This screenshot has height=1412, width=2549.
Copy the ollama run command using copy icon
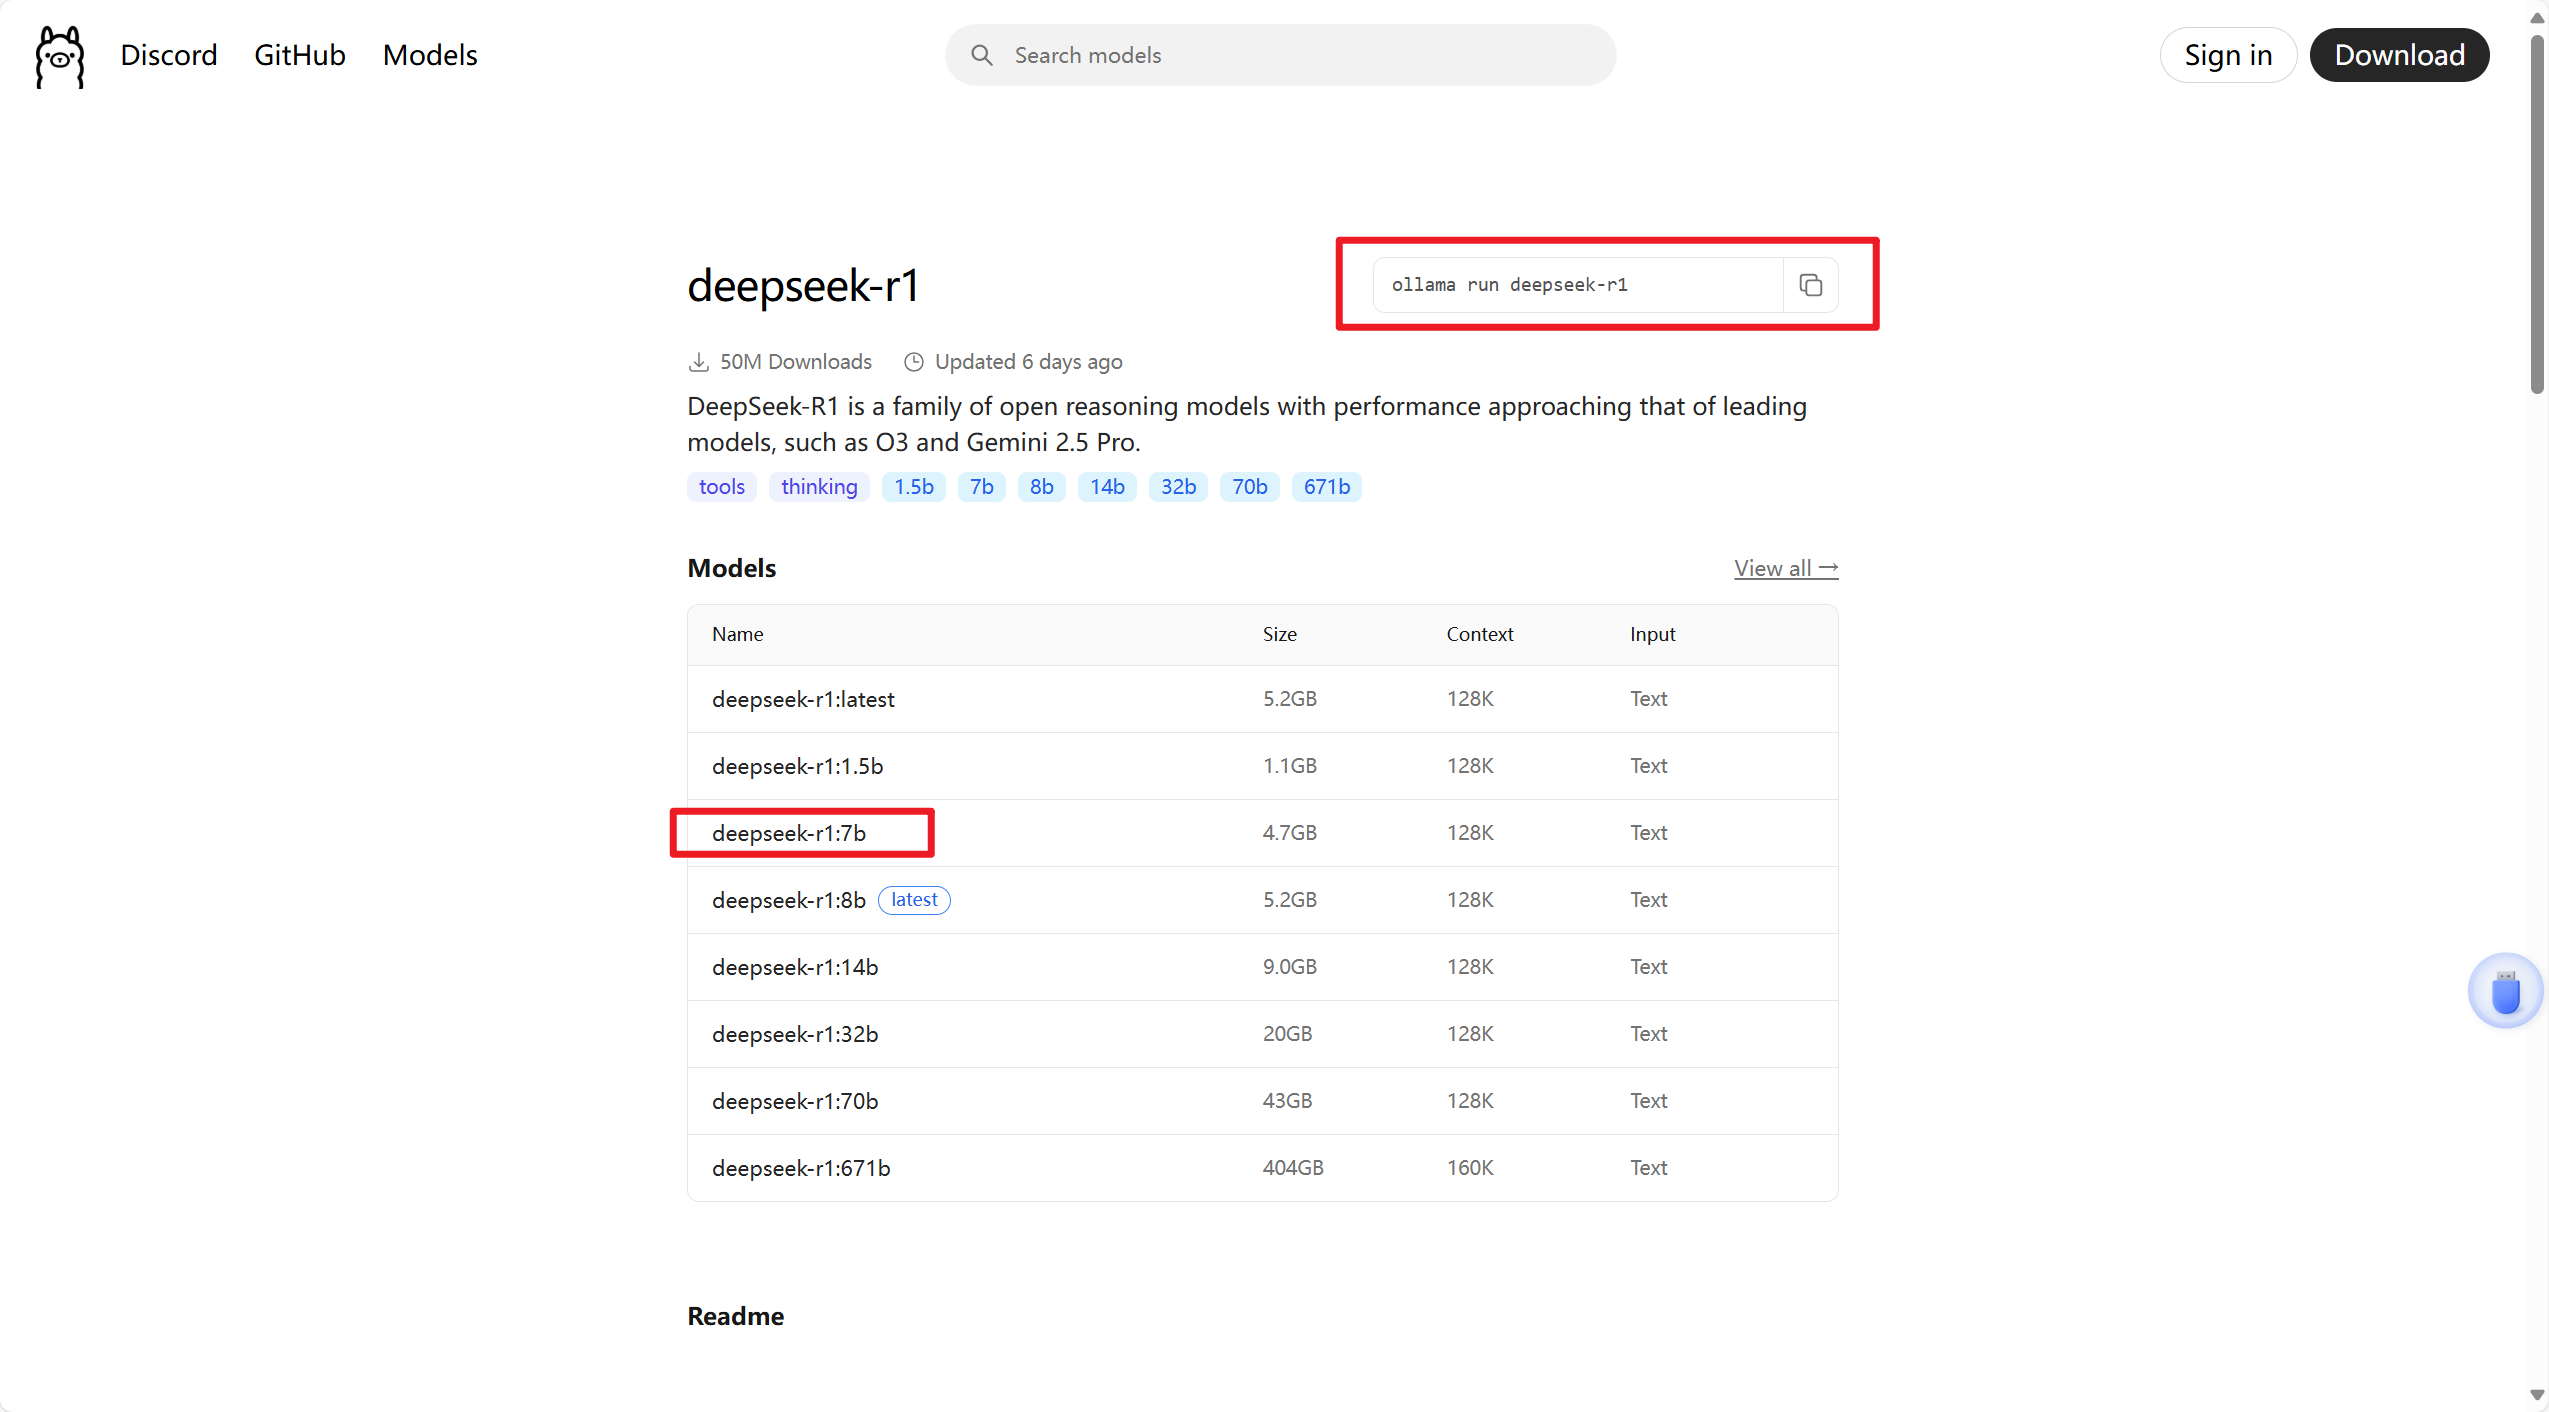click(x=1810, y=285)
